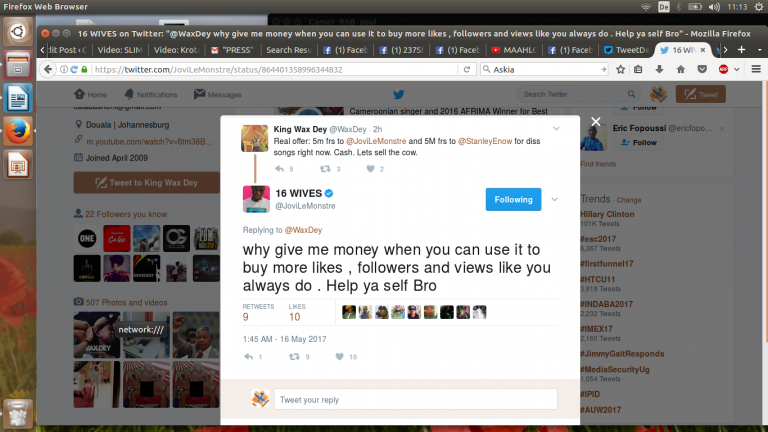Launch Firefox from the Ubuntu dock
This screenshot has height=432, width=768.
(x=18, y=131)
